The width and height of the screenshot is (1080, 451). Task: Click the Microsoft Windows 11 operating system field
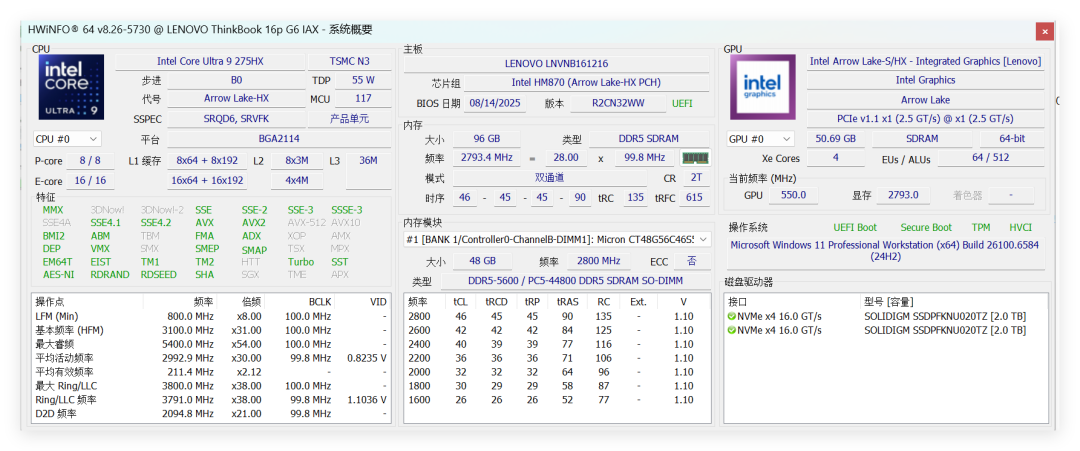pos(884,249)
